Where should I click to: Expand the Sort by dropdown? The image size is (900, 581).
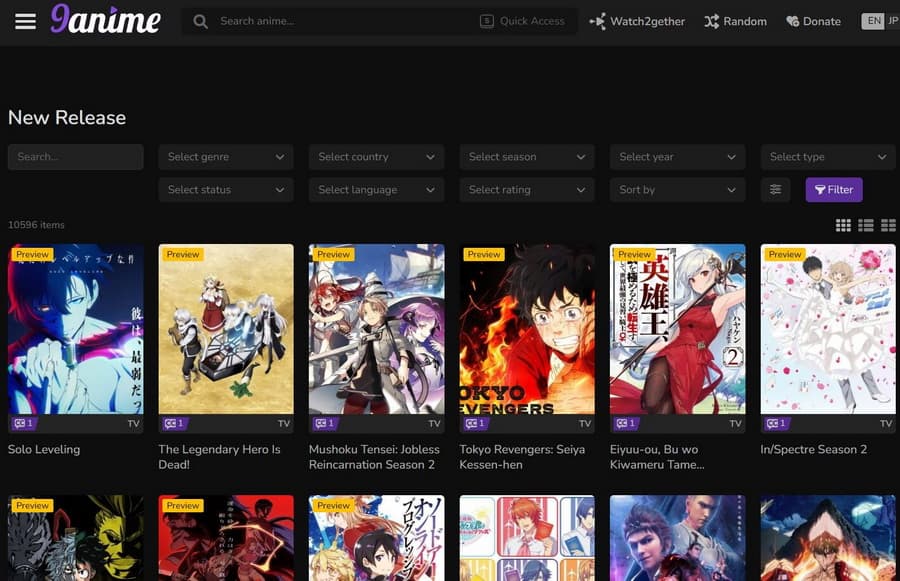point(677,190)
